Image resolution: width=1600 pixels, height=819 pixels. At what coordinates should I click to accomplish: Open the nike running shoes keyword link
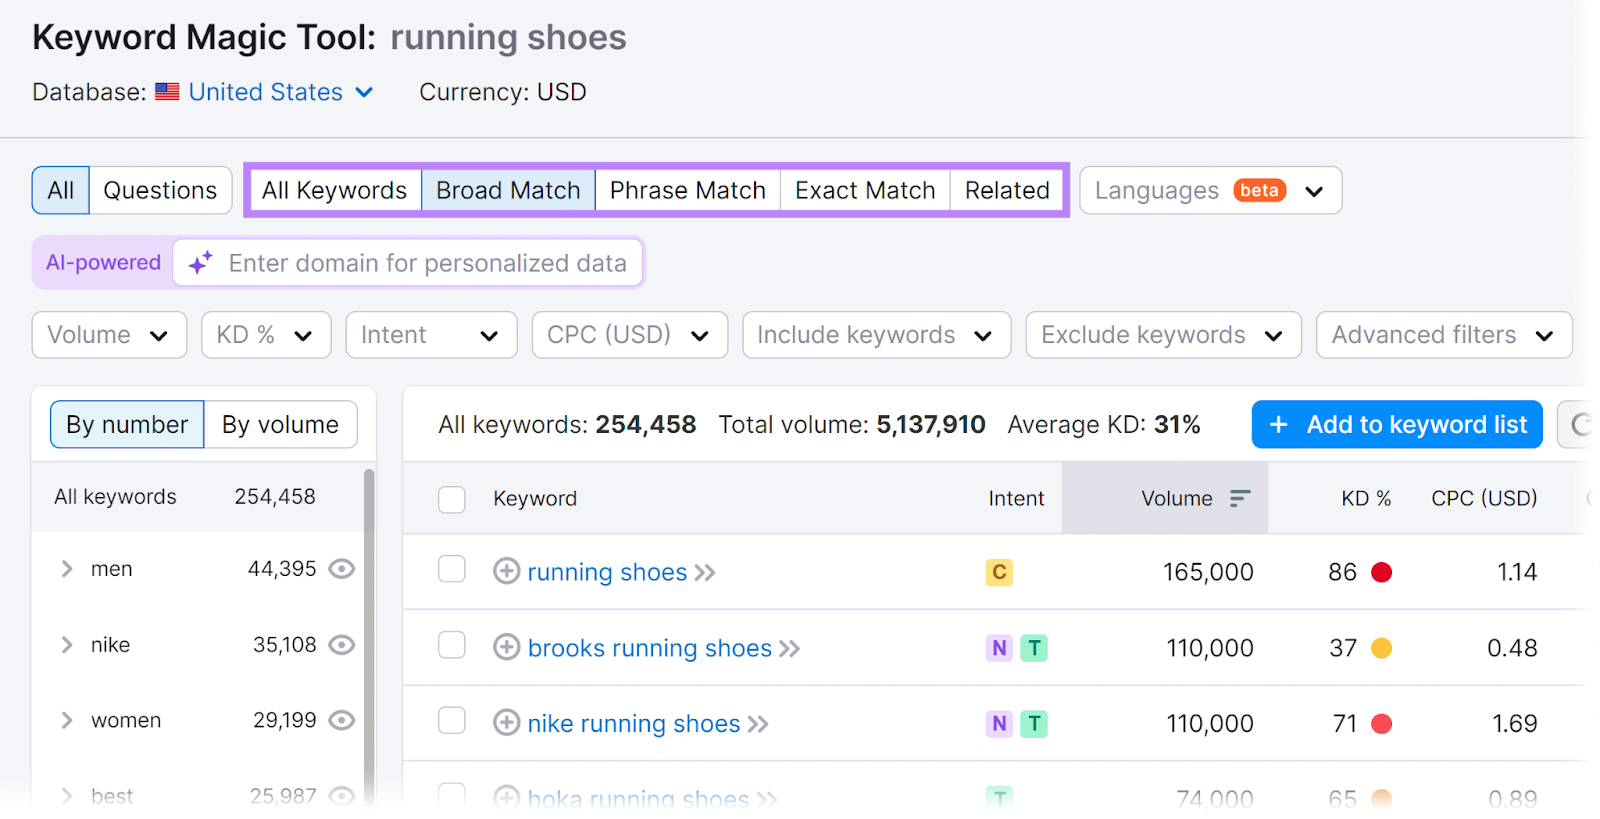pos(634,724)
